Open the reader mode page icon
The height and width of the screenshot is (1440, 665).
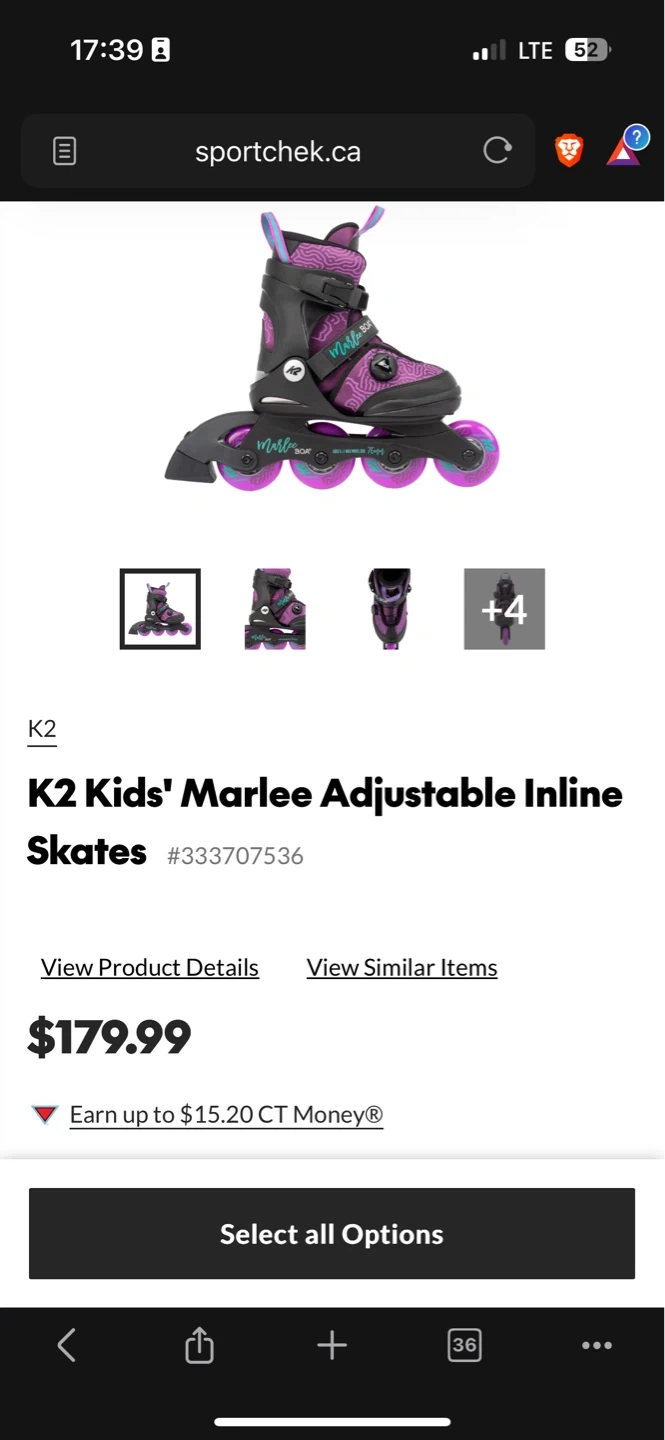click(x=65, y=152)
